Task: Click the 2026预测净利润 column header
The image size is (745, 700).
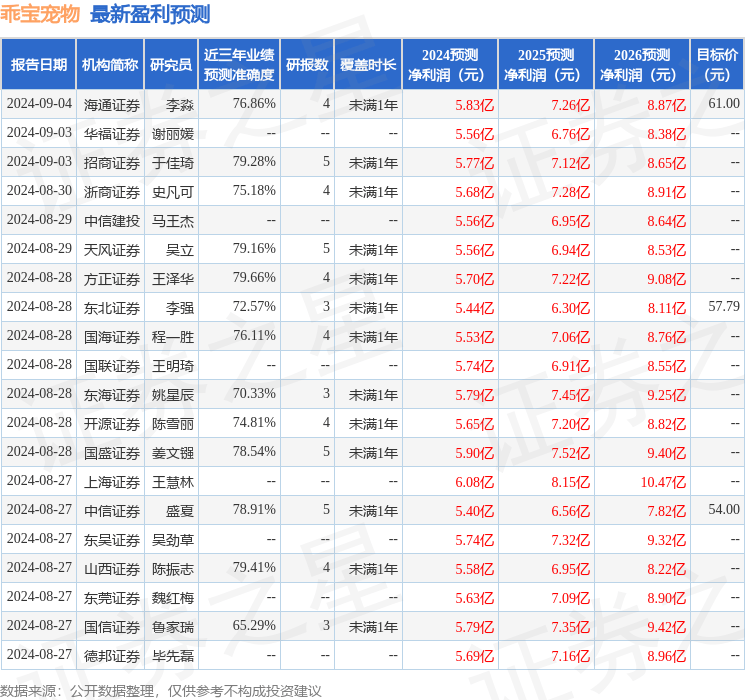Action: (x=642, y=65)
